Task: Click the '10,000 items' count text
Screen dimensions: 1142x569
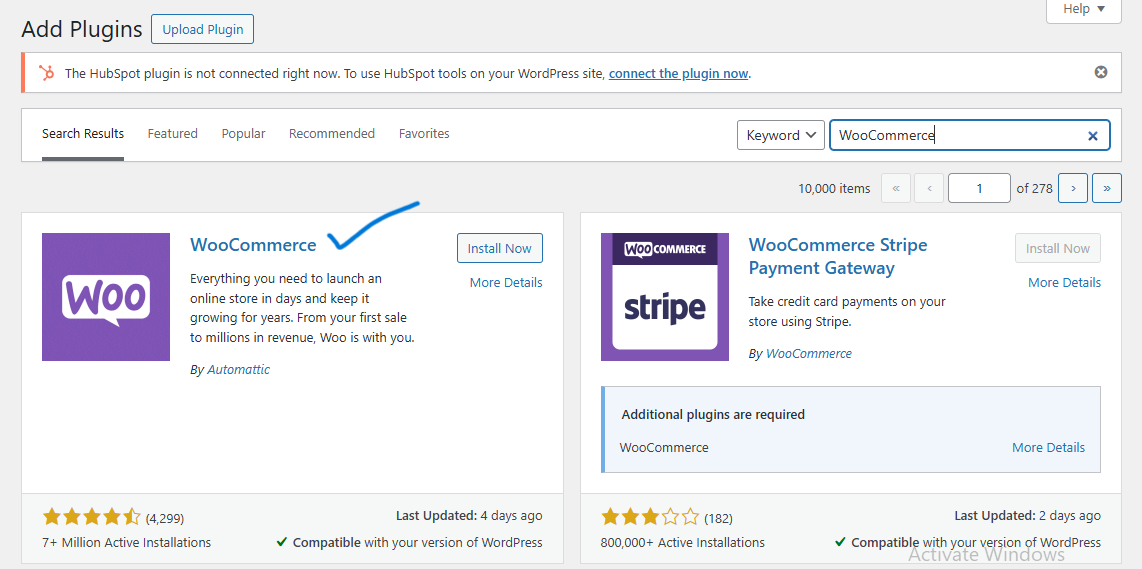Action: (834, 189)
